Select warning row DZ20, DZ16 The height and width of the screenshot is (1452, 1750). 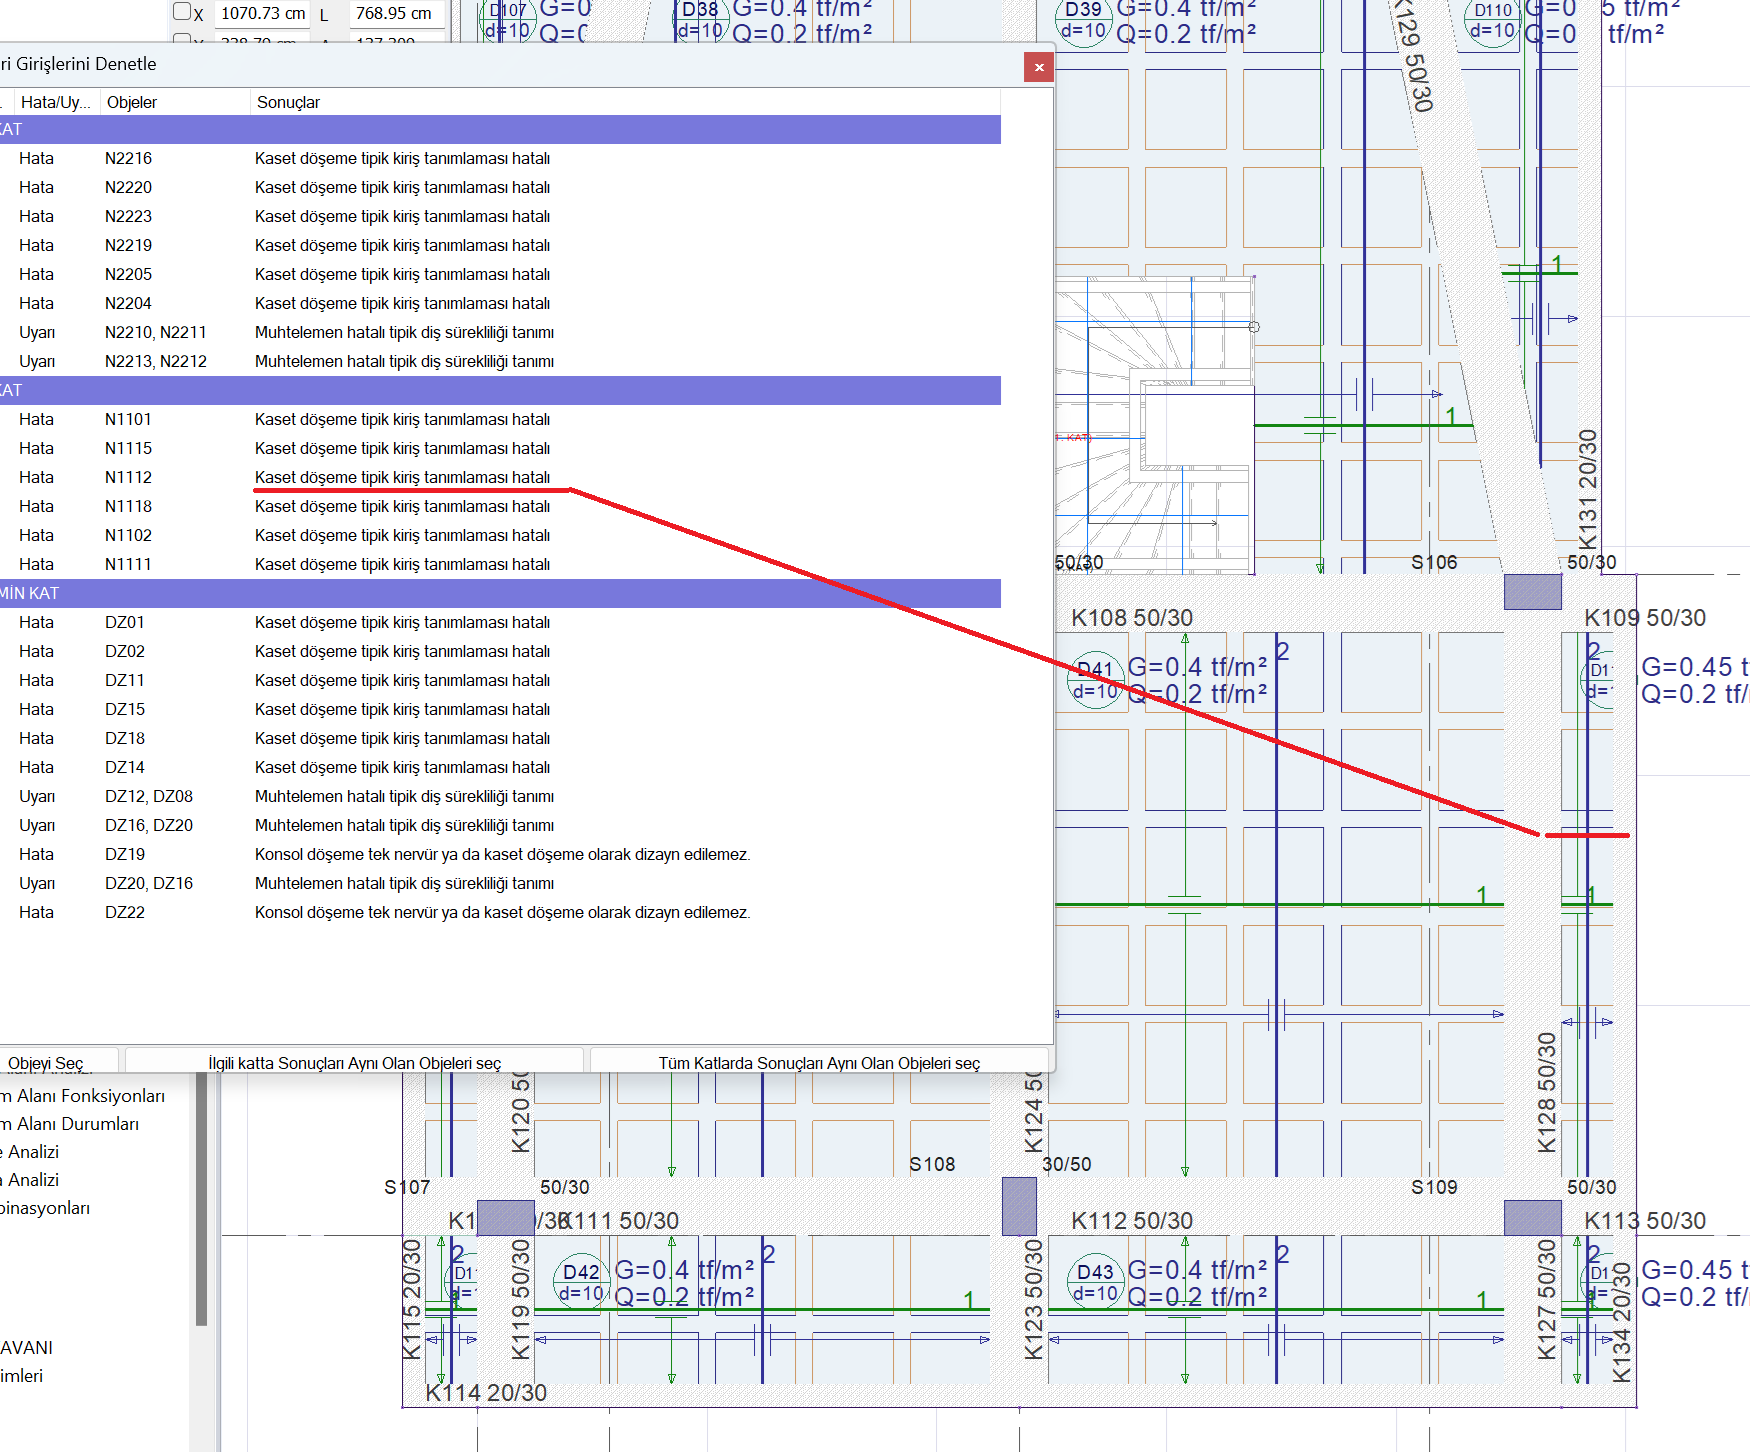pos(500,883)
